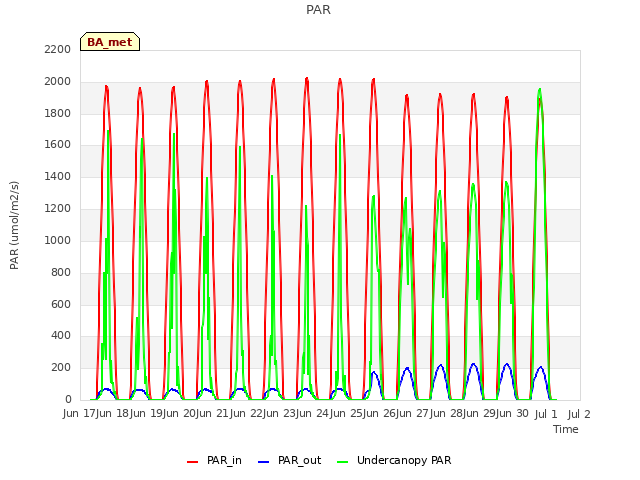Click the Jun 23 red PAR_in peak
This screenshot has width=640, height=480.
307,79
